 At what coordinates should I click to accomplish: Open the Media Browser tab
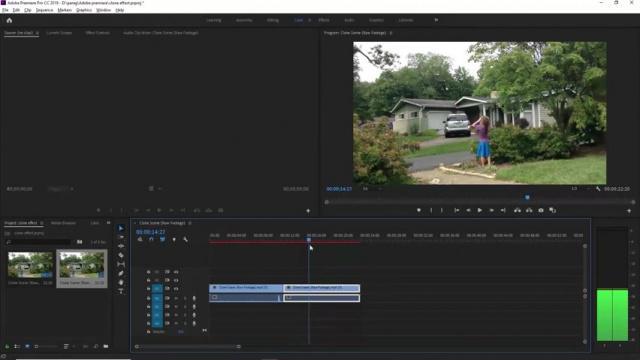(63, 223)
